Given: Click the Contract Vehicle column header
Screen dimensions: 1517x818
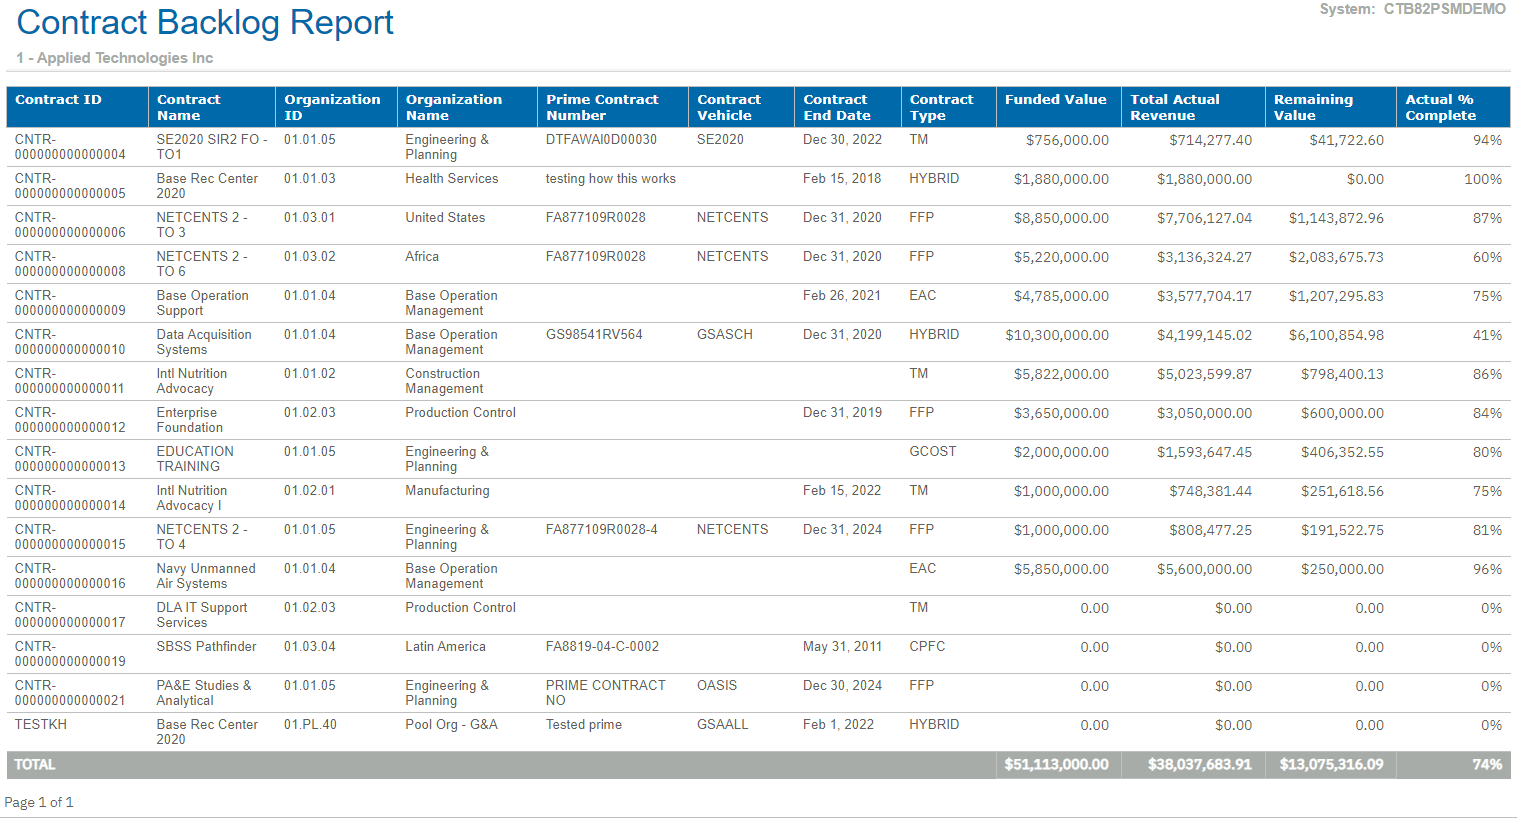Looking at the screenshot, I should (x=729, y=107).
